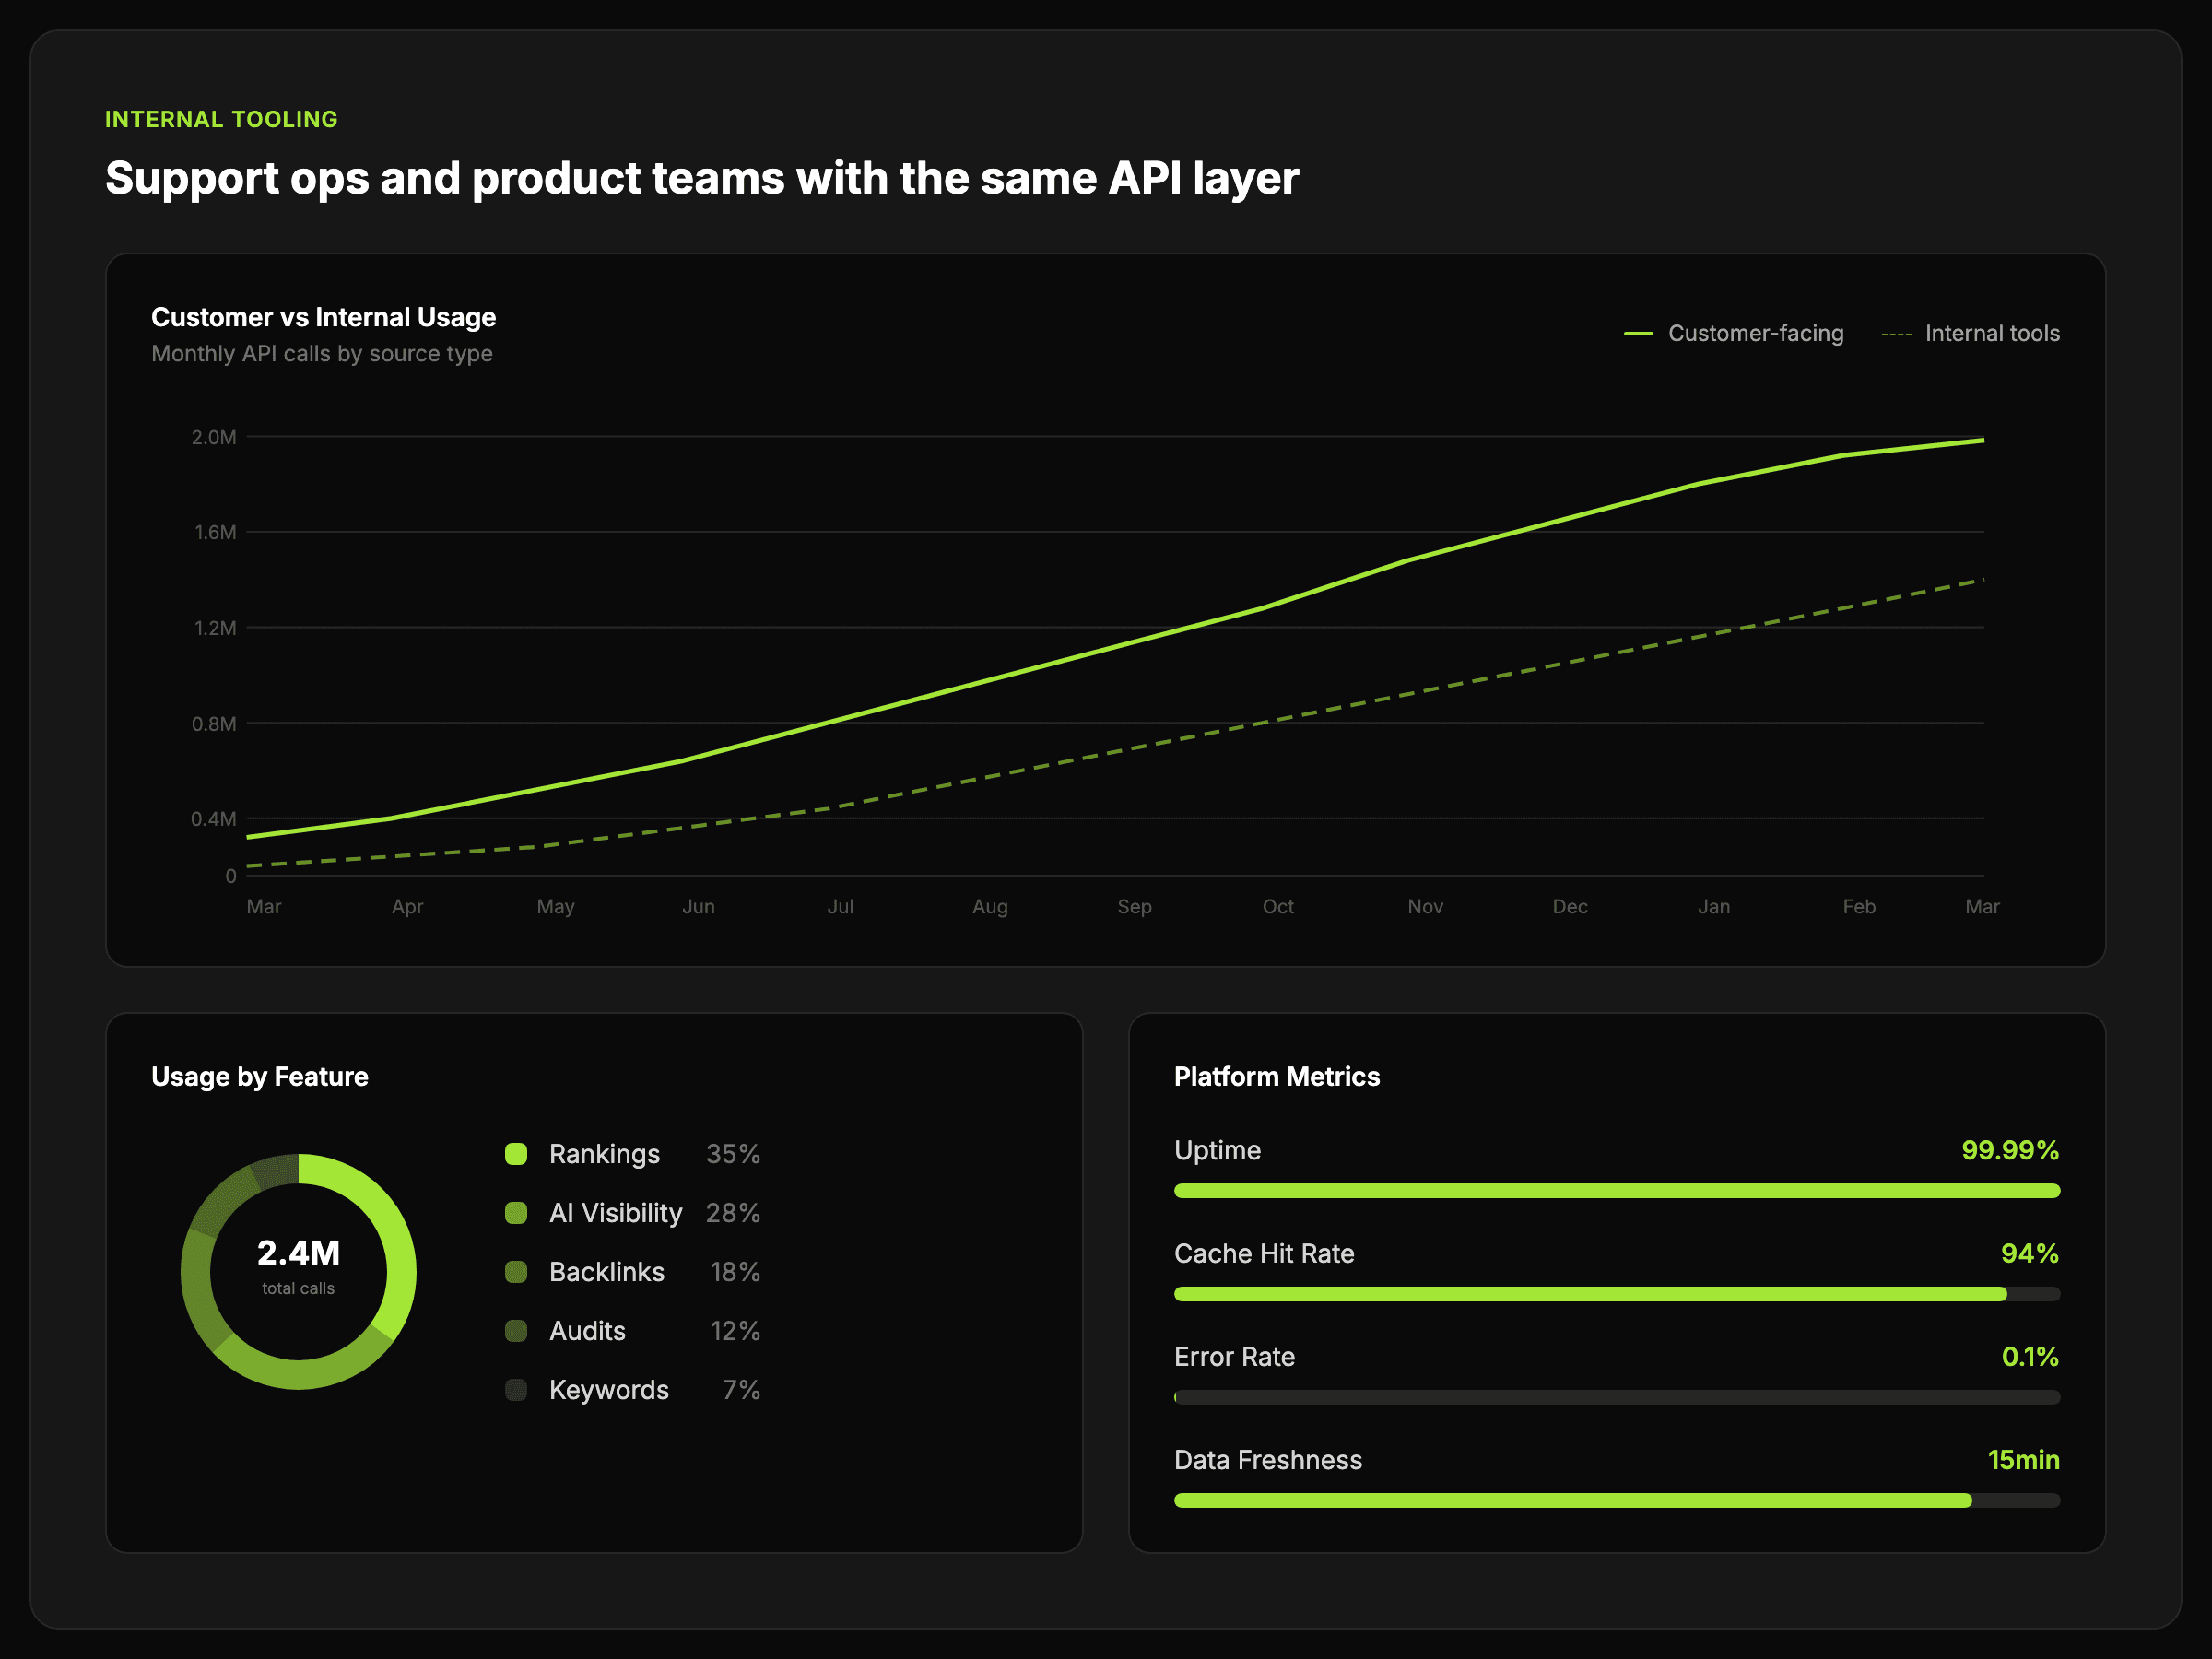Viewport: 2212px width, 1659px height.
Task: Click the Cache Hit Rate bar
Action: 1616,1294
